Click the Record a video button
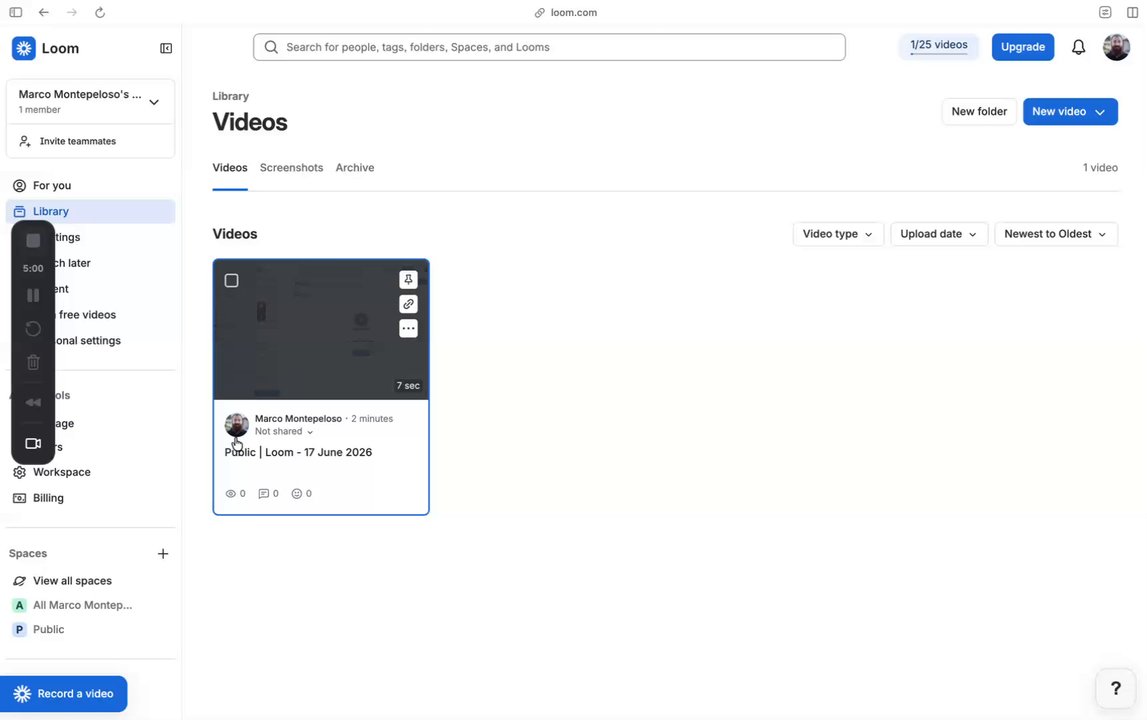Screen dimensions: 1147x720 pos(64,694)
